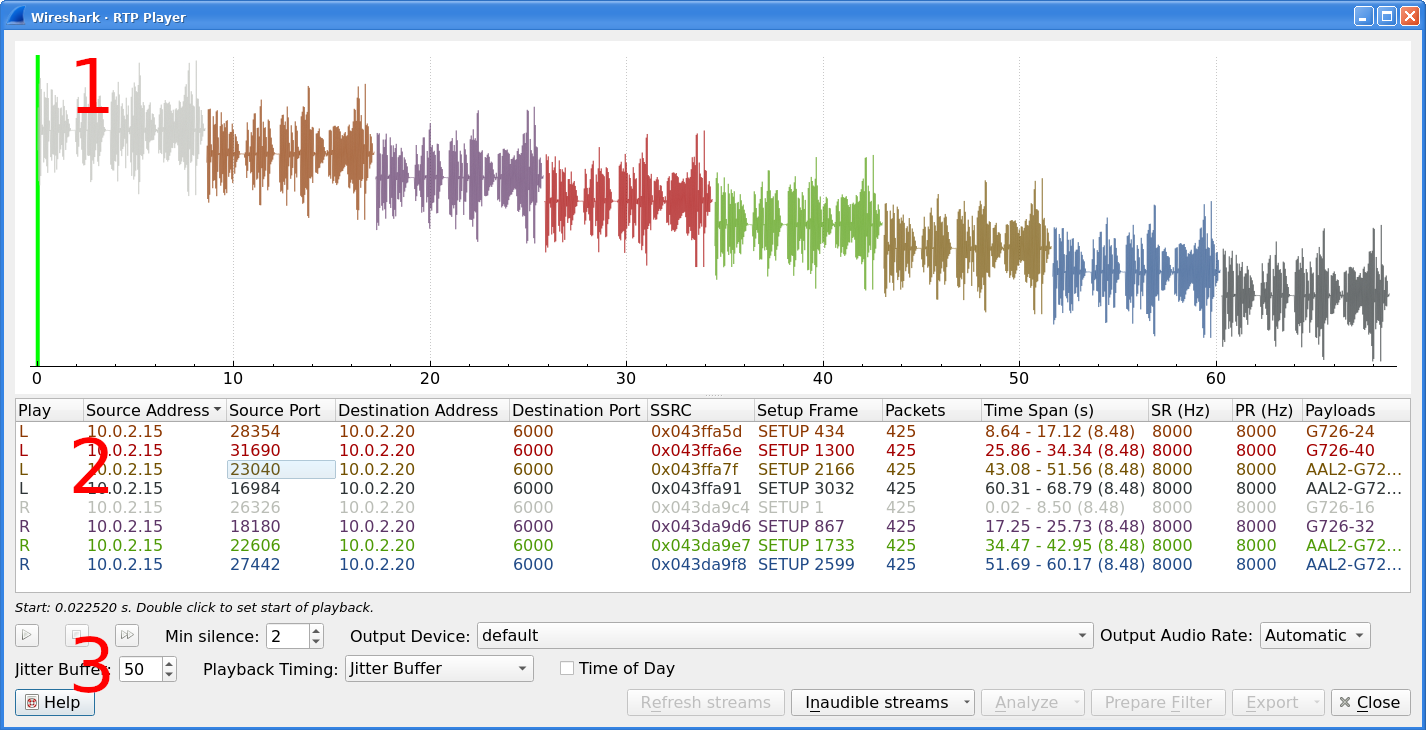The width and height of the screenshot is (1426, 730).
Task: Click the Wireshark icon in the title bar
Action: coord(14,15)
